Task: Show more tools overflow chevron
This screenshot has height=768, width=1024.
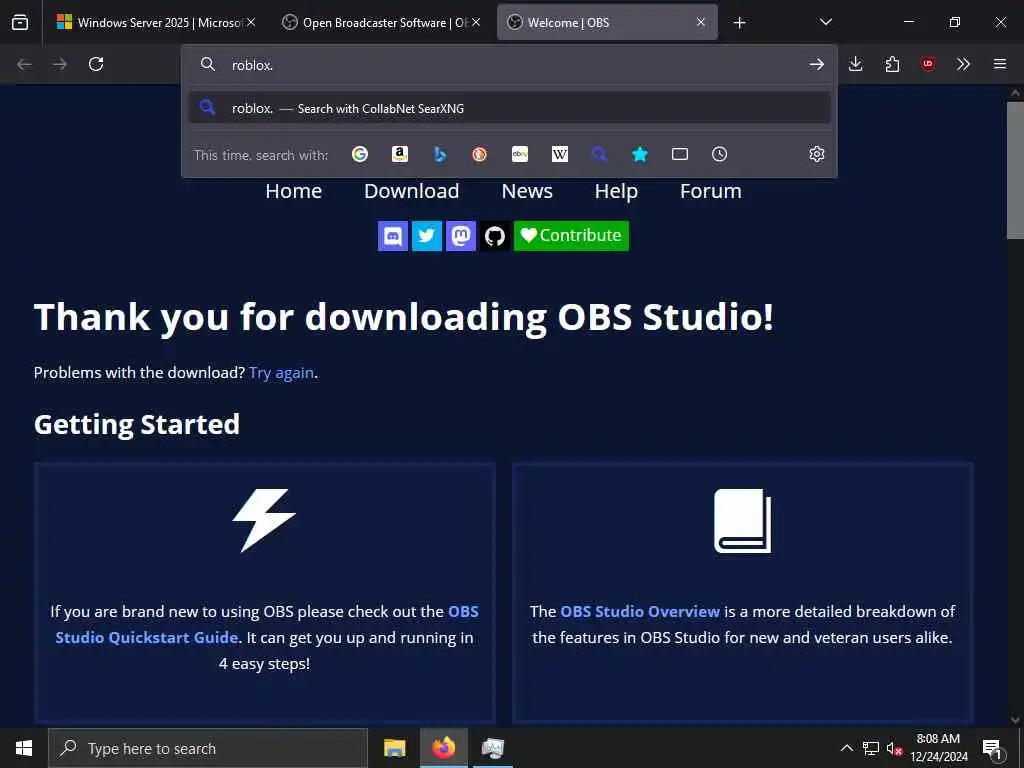Action: point(963,64)
